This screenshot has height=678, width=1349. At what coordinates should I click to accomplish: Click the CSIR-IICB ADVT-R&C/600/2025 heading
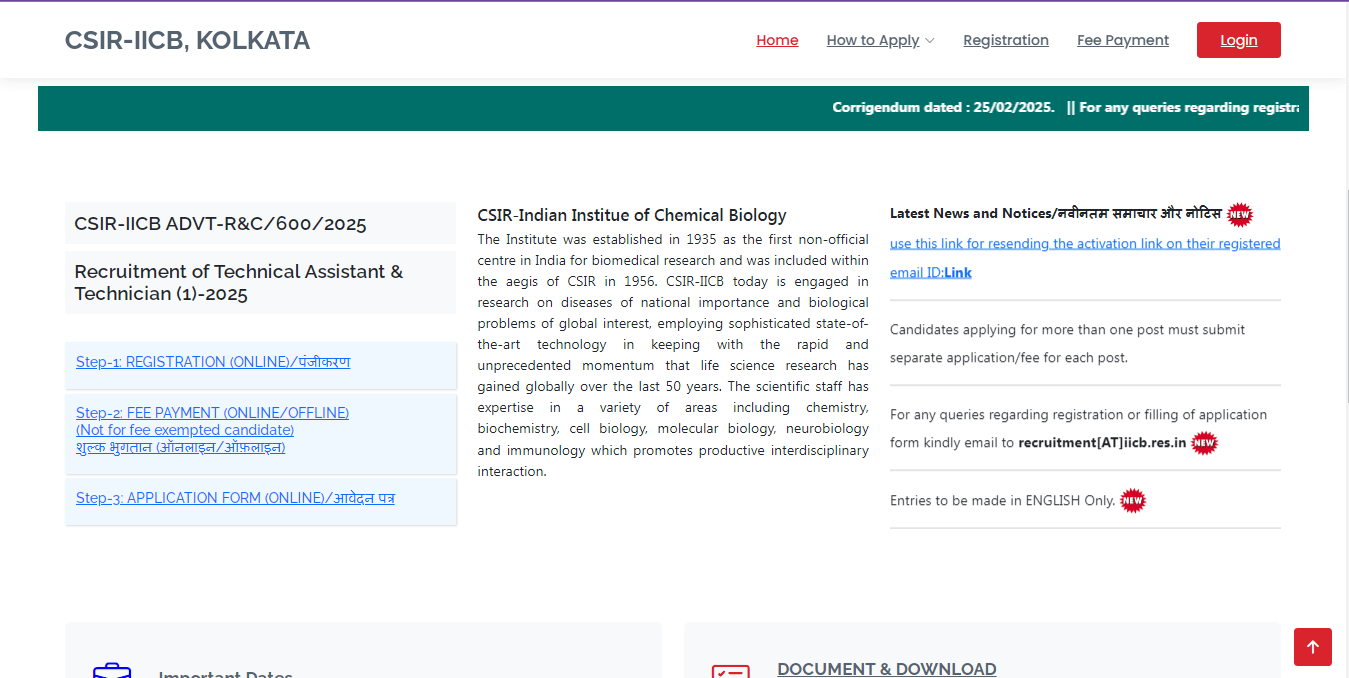220,224
